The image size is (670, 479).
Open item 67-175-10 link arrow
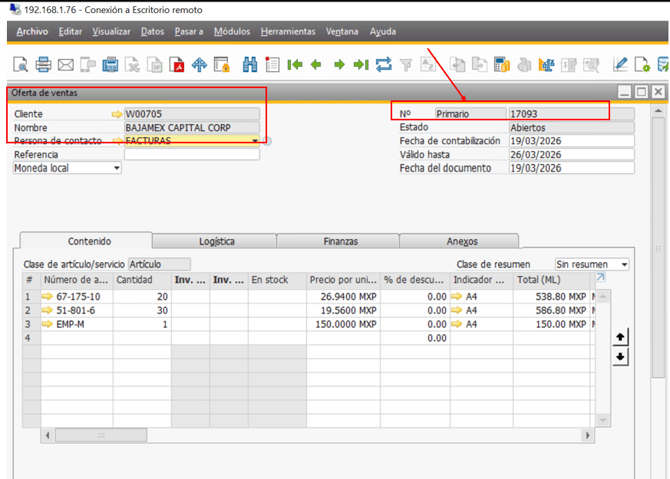(46, 297)
